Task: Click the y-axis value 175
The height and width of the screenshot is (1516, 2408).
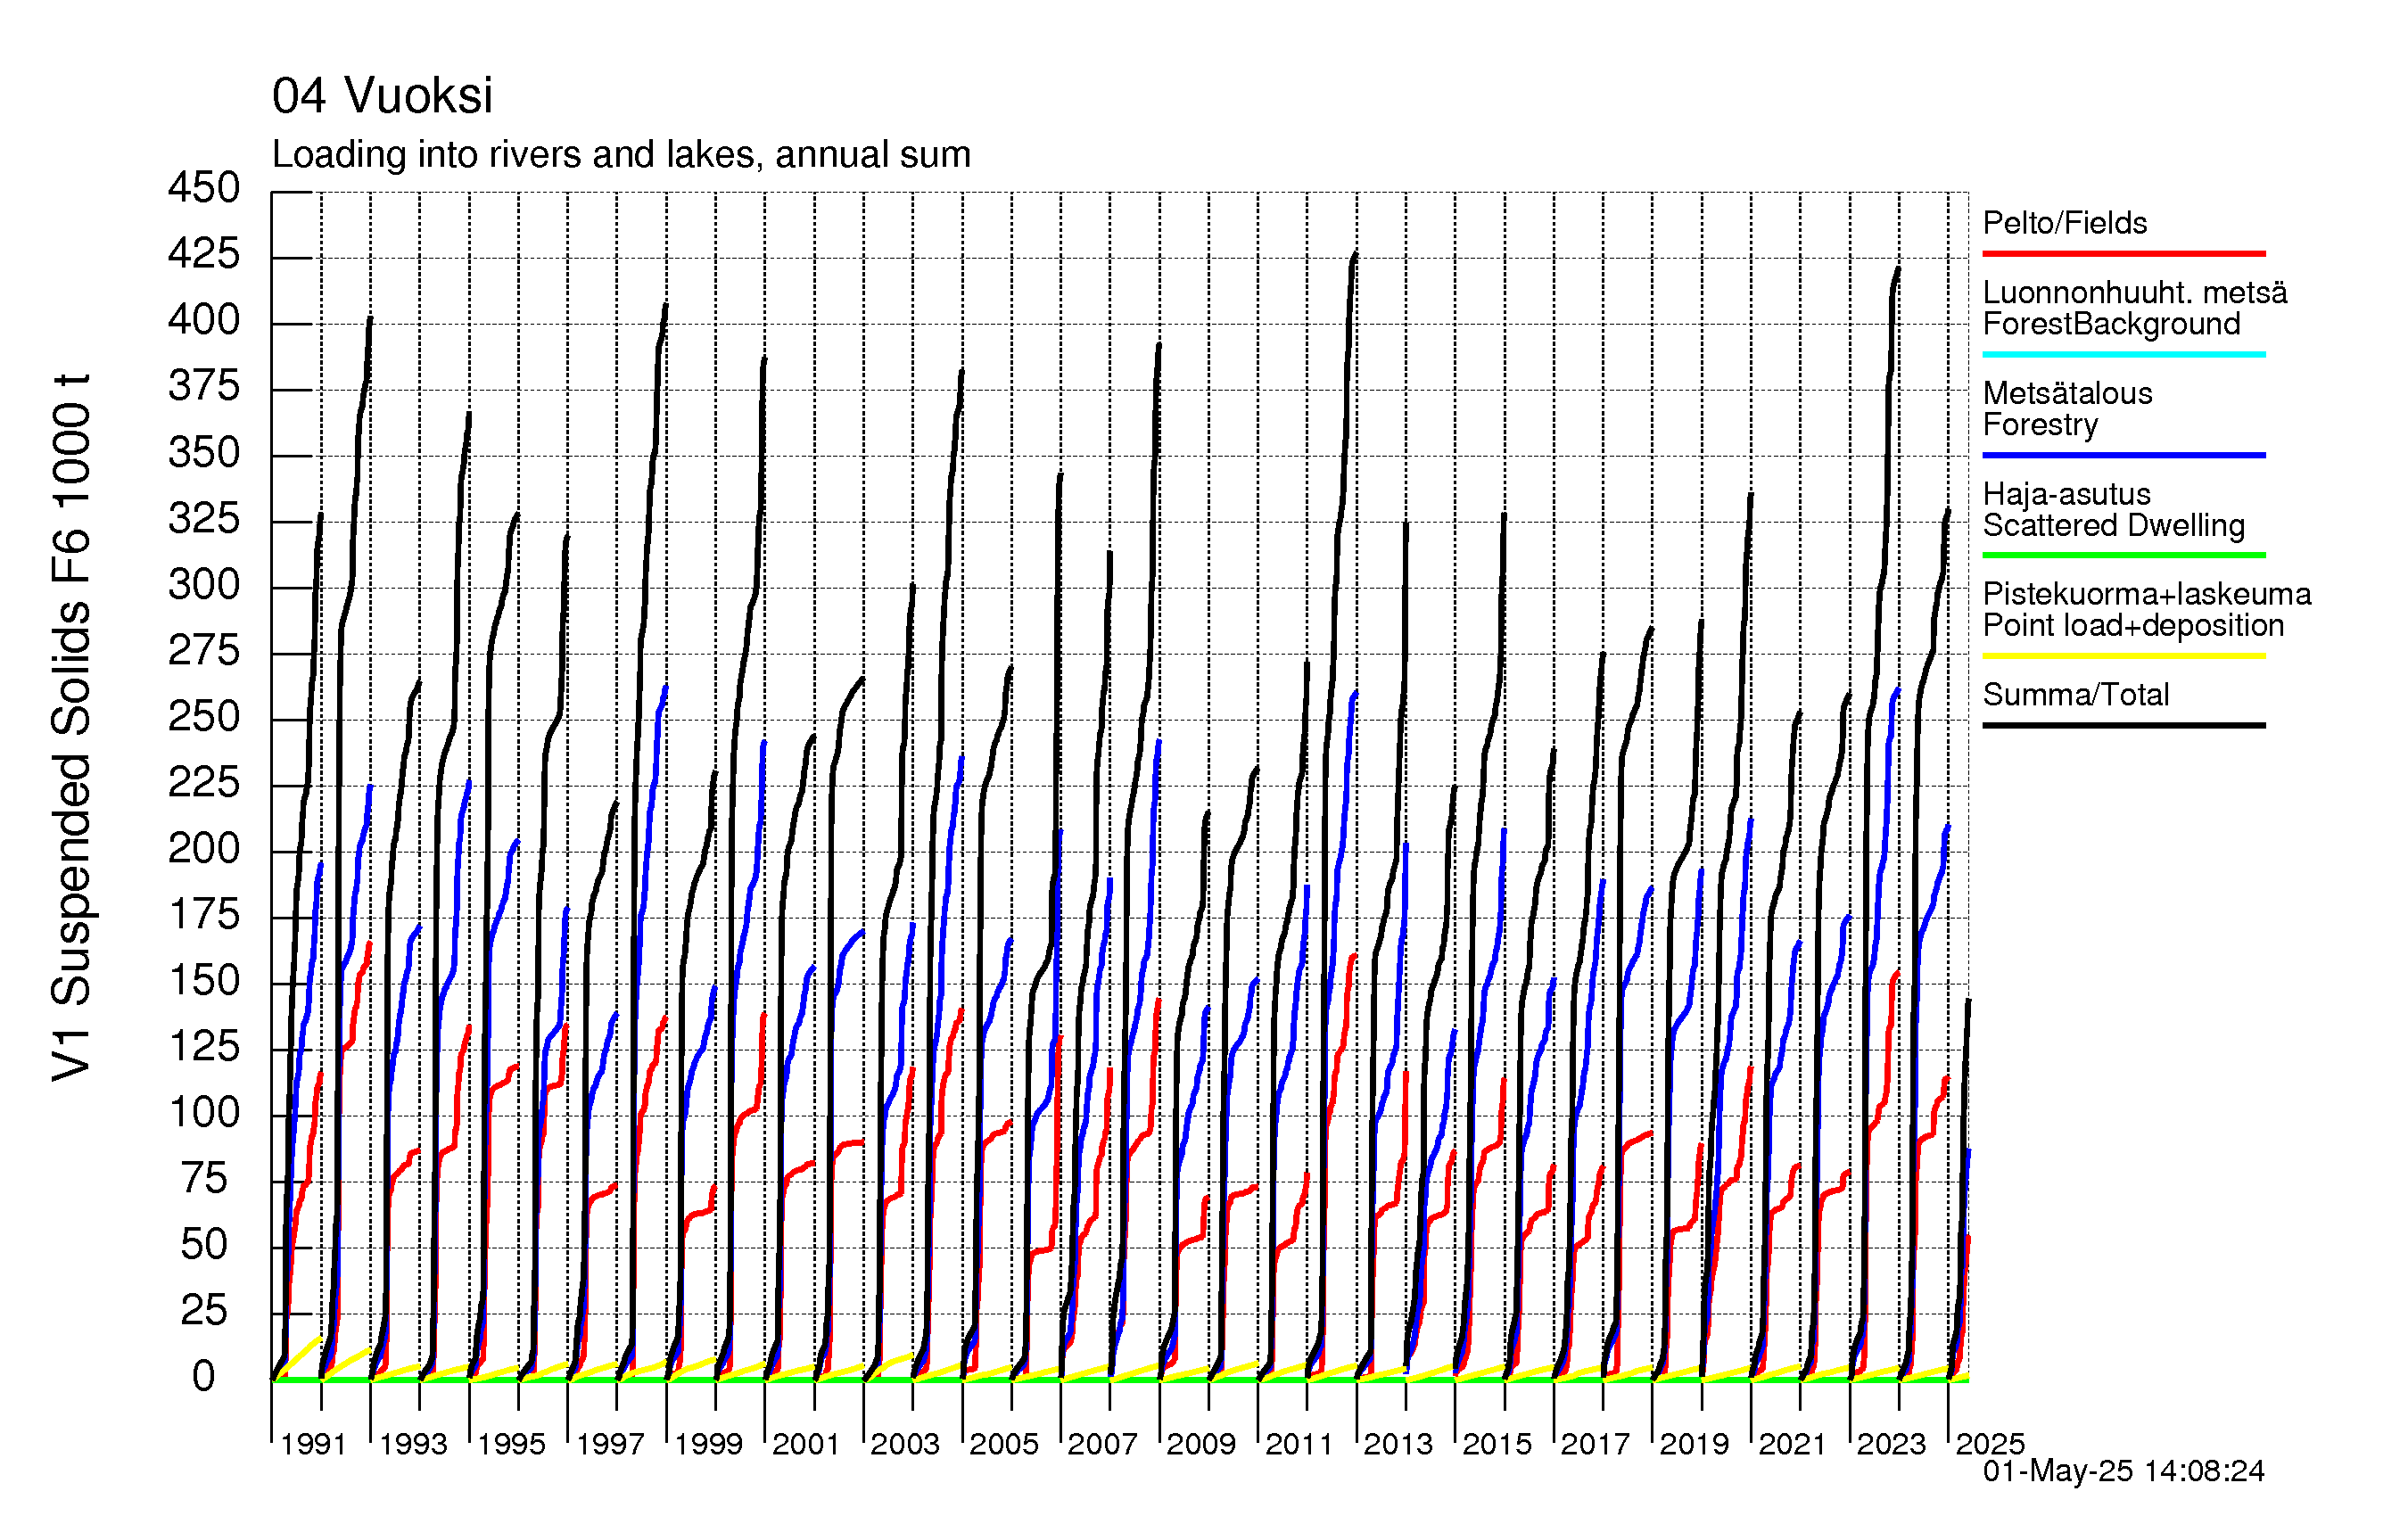Action: click(204, 915)
